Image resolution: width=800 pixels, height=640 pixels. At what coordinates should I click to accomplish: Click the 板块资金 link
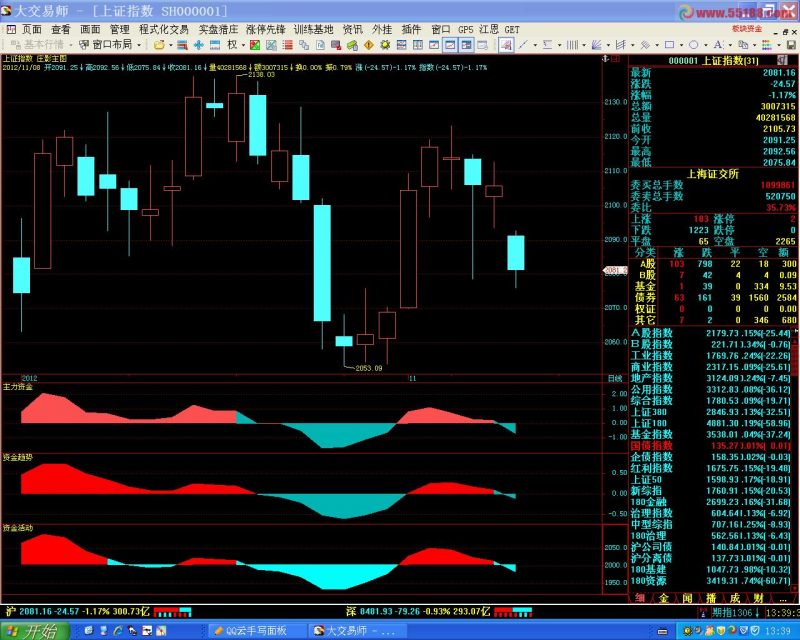(x=747, y=29)
